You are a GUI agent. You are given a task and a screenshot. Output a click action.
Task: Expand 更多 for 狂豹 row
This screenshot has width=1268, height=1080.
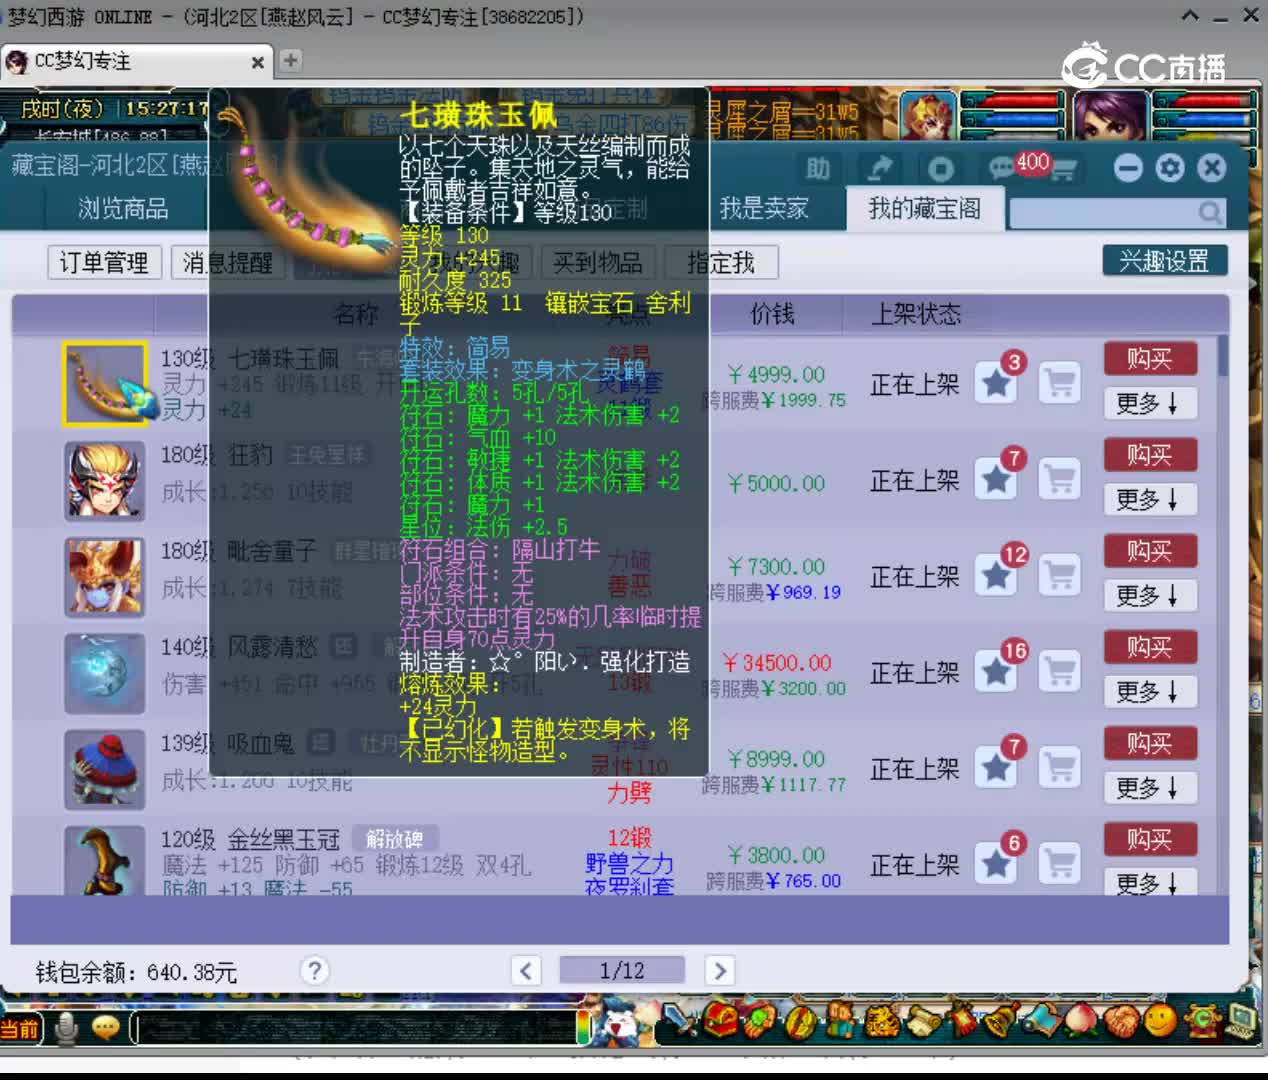pyautogui.click(x=1150, y=499)
